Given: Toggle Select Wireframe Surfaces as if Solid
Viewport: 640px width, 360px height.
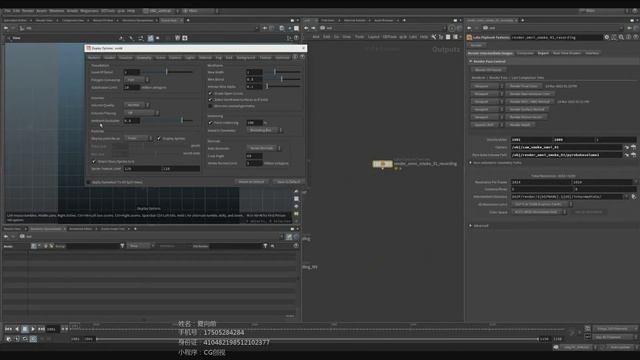Looking at the screenshot, I should tap(211, 100).
